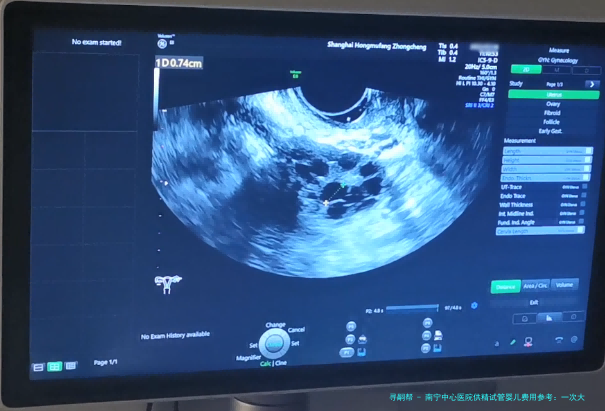Select Follicle in the Study list
Viewport: 605px width, 411px height.
pos(552,121)
